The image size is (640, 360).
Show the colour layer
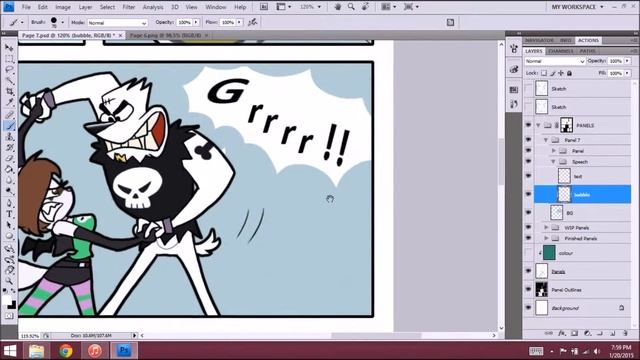pyautogui.click(x=529, y=253)
